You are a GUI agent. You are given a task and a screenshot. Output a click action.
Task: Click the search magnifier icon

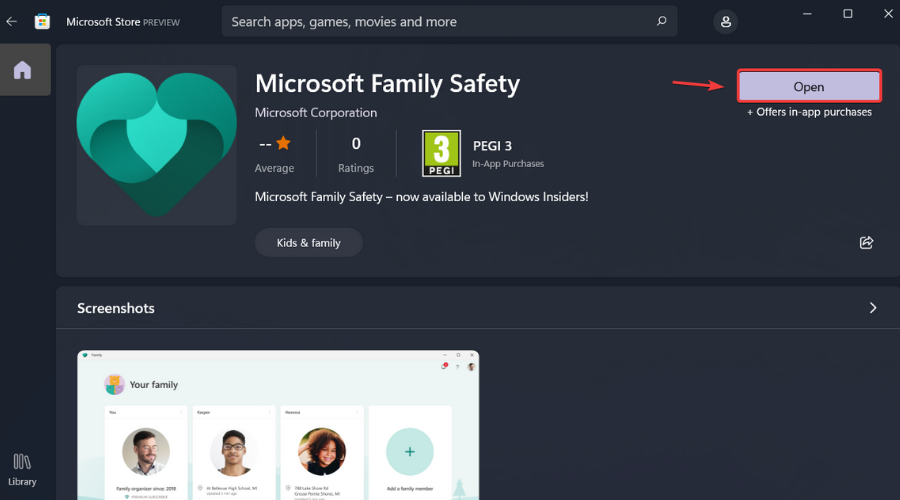661,21
